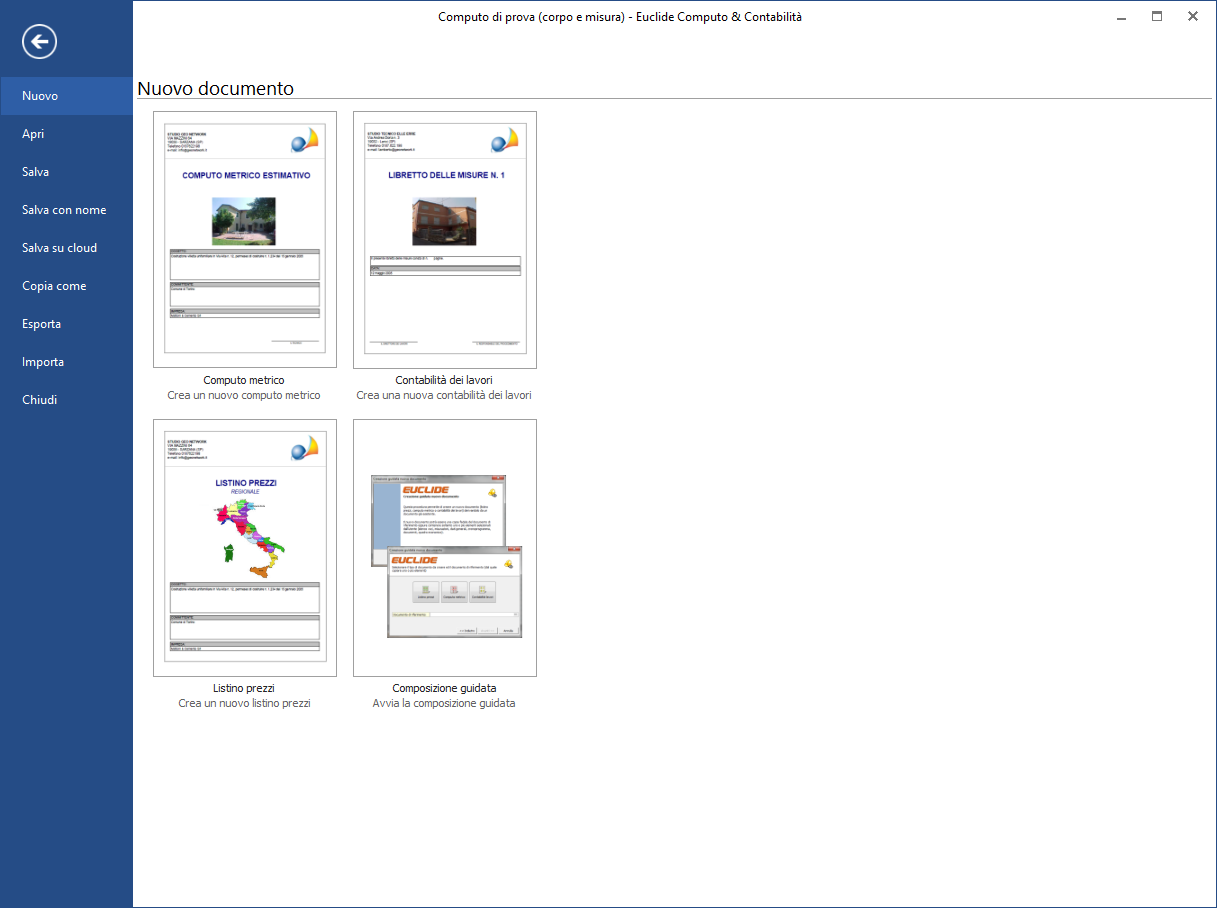Open the Apri menu entry
The image size is (1217, 908).
point(33,134)
